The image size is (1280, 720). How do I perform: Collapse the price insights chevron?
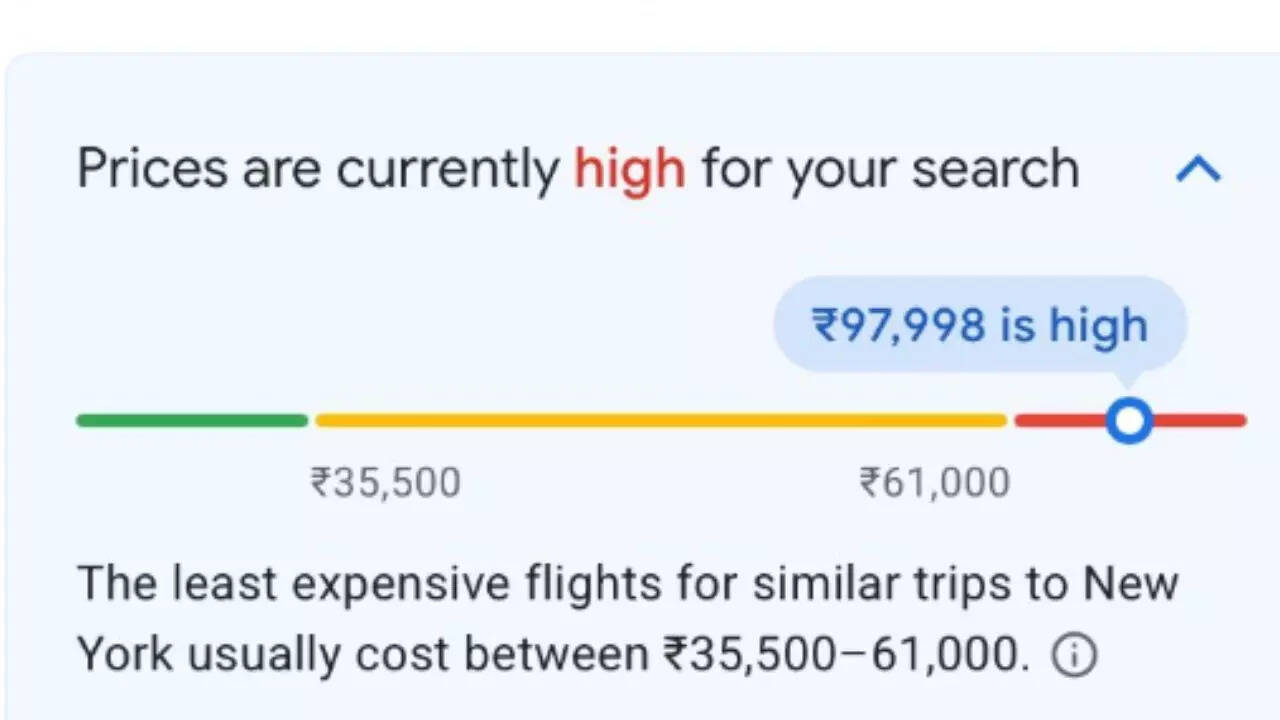(1199, 170)
